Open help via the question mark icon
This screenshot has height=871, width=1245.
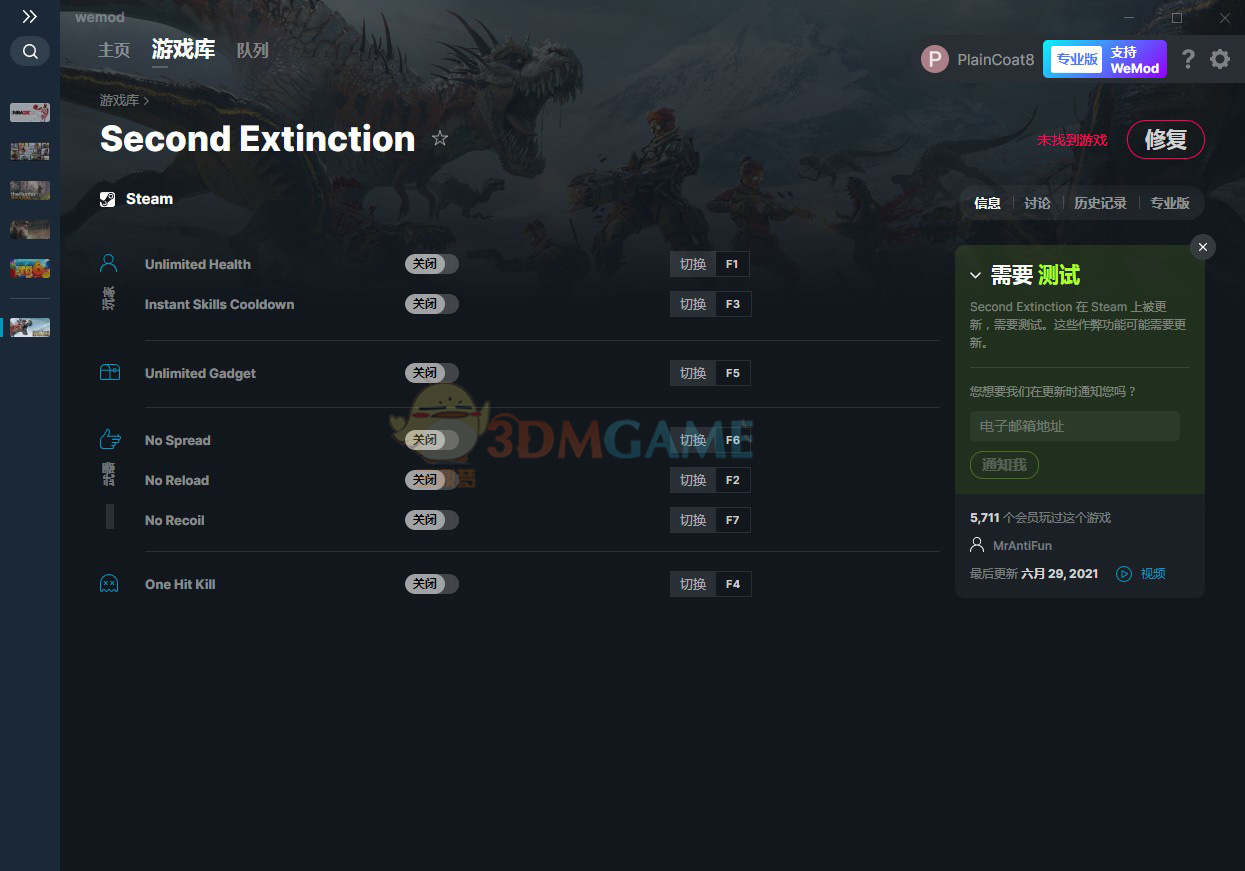1188,59
